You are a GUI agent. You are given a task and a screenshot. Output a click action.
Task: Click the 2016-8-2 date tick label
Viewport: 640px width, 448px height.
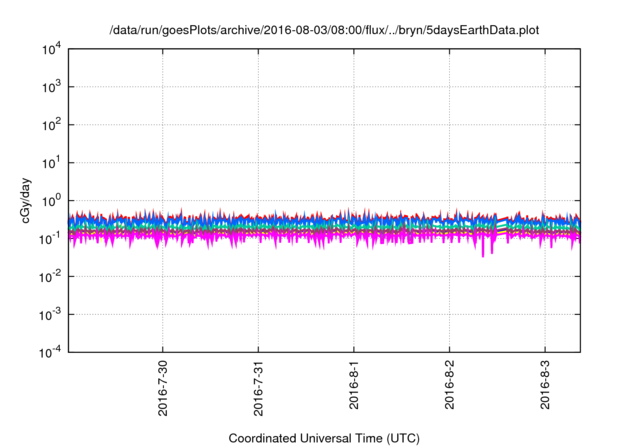coord(449,384)
